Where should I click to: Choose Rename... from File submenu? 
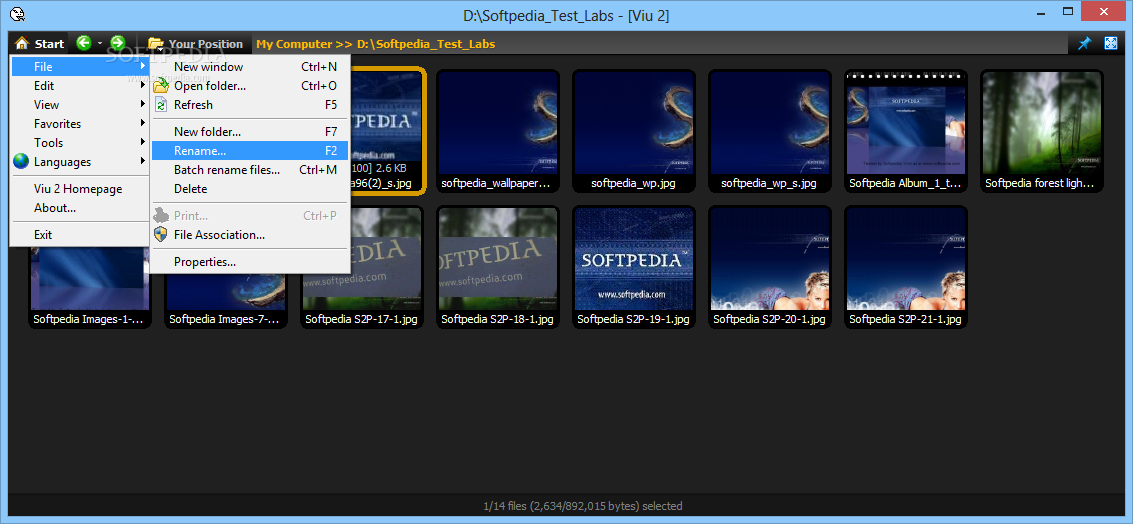(x=250, y=150)
